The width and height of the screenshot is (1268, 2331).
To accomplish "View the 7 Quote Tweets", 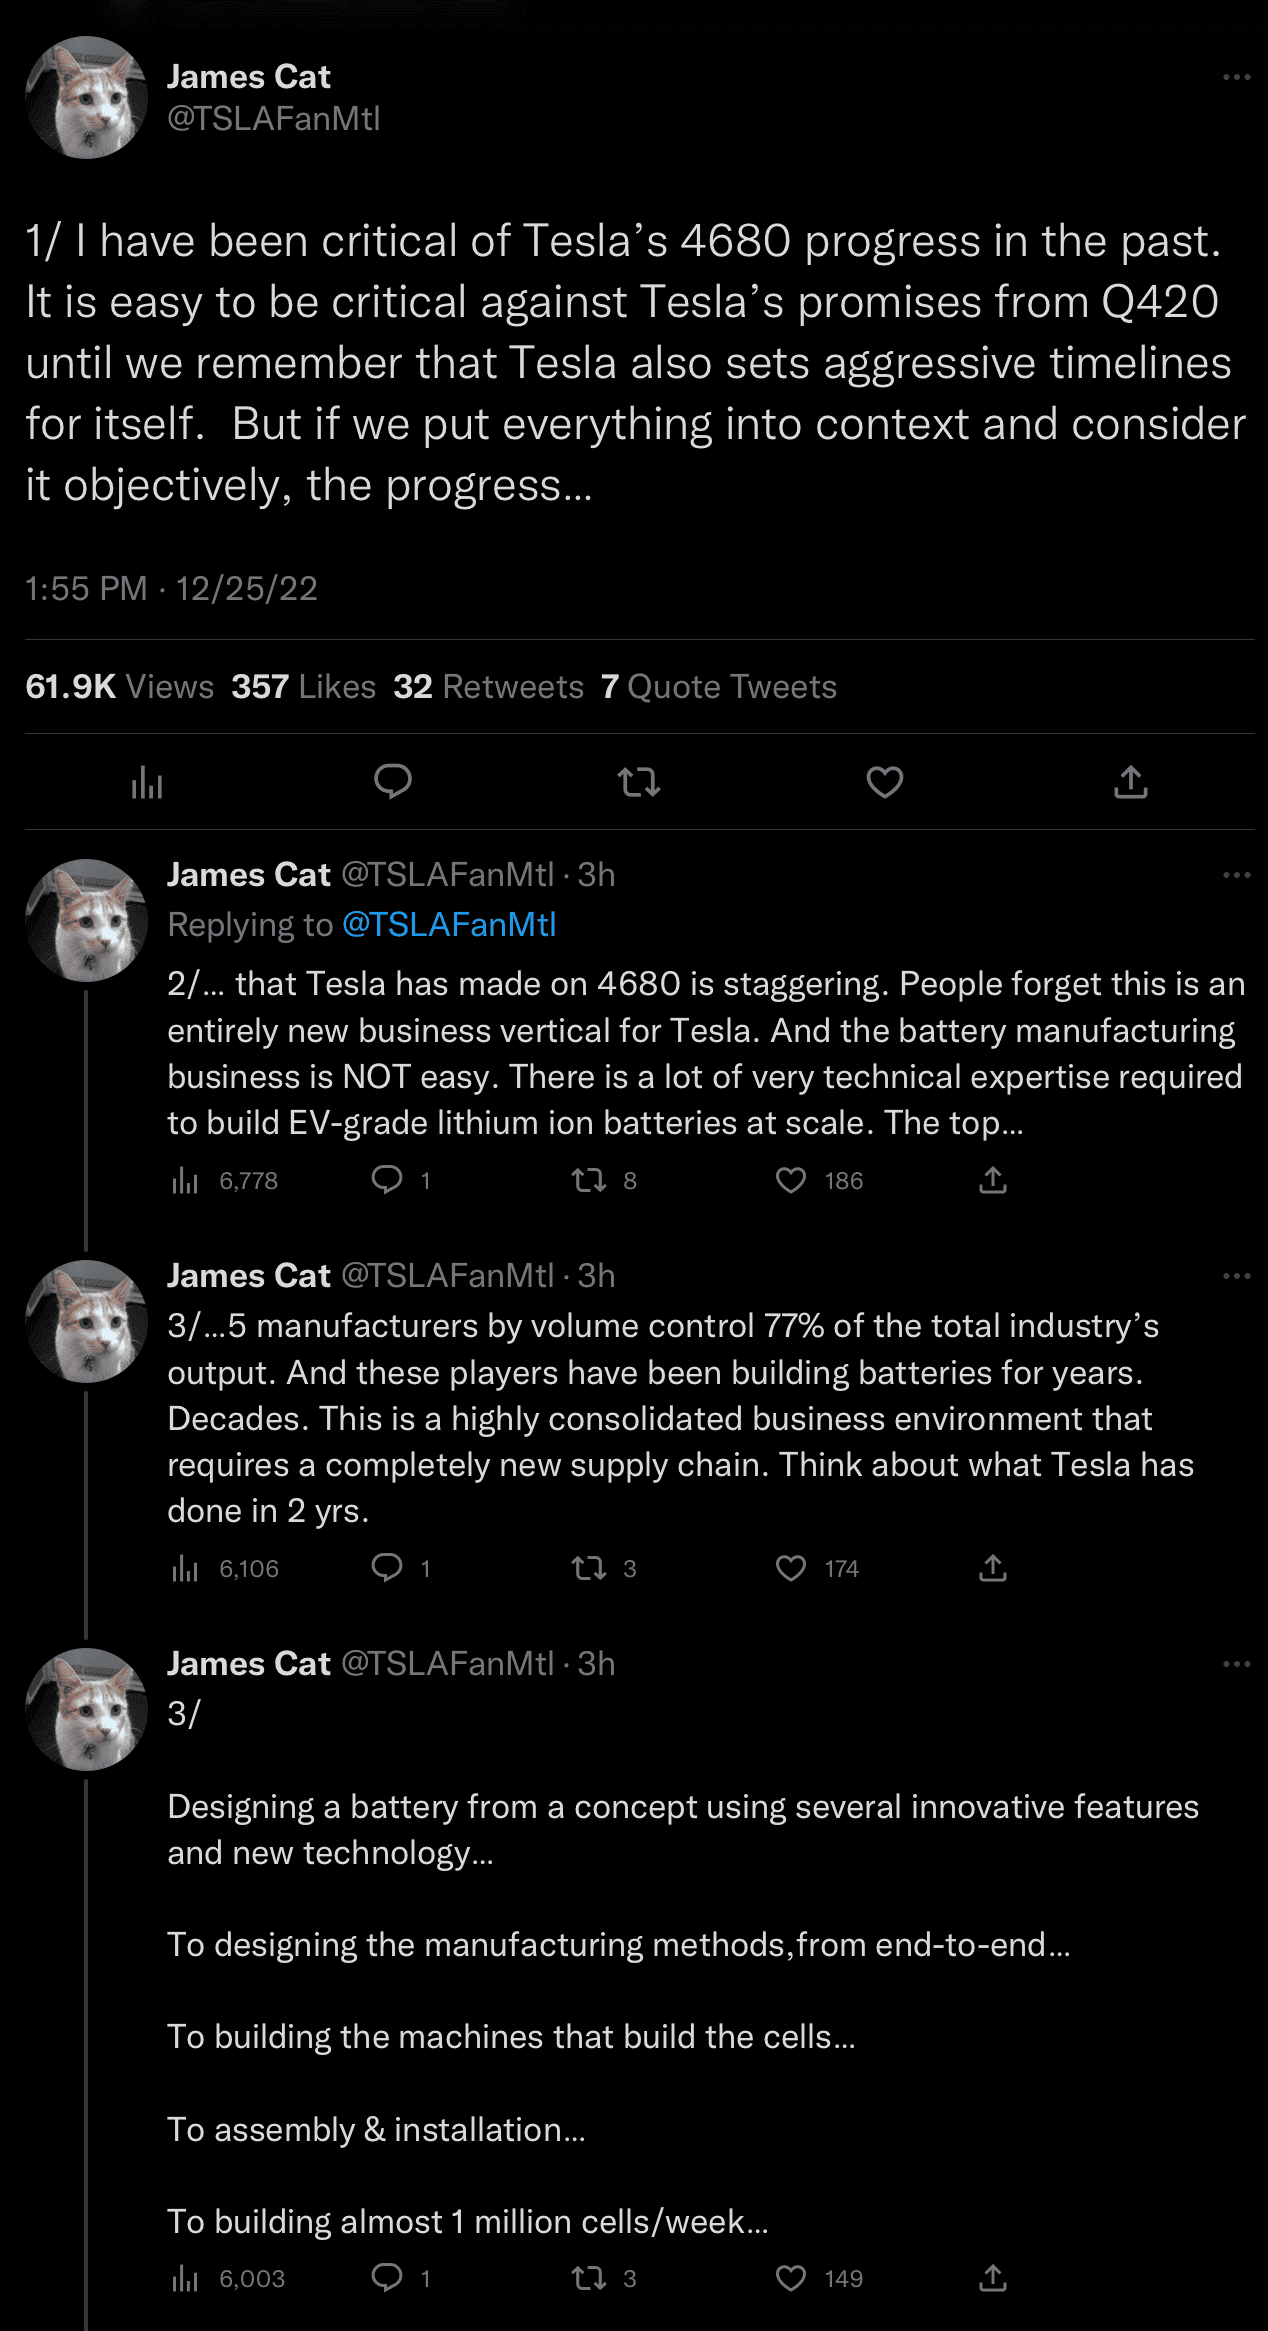I will tap(719, 687).
